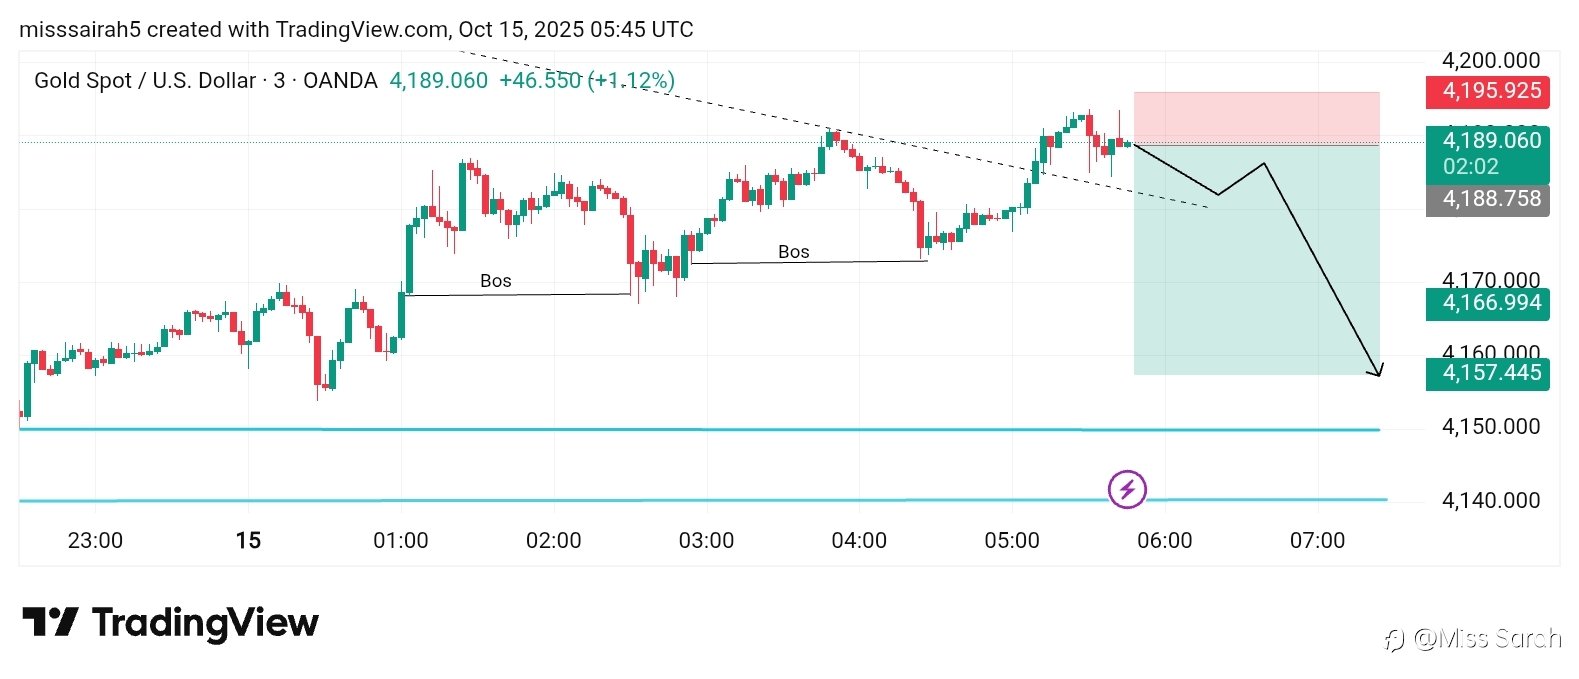Screen dimensions: 1579x679
Task: Click the TradingView wordmark text
Action: pyautogui.click(x=205, y=623)
